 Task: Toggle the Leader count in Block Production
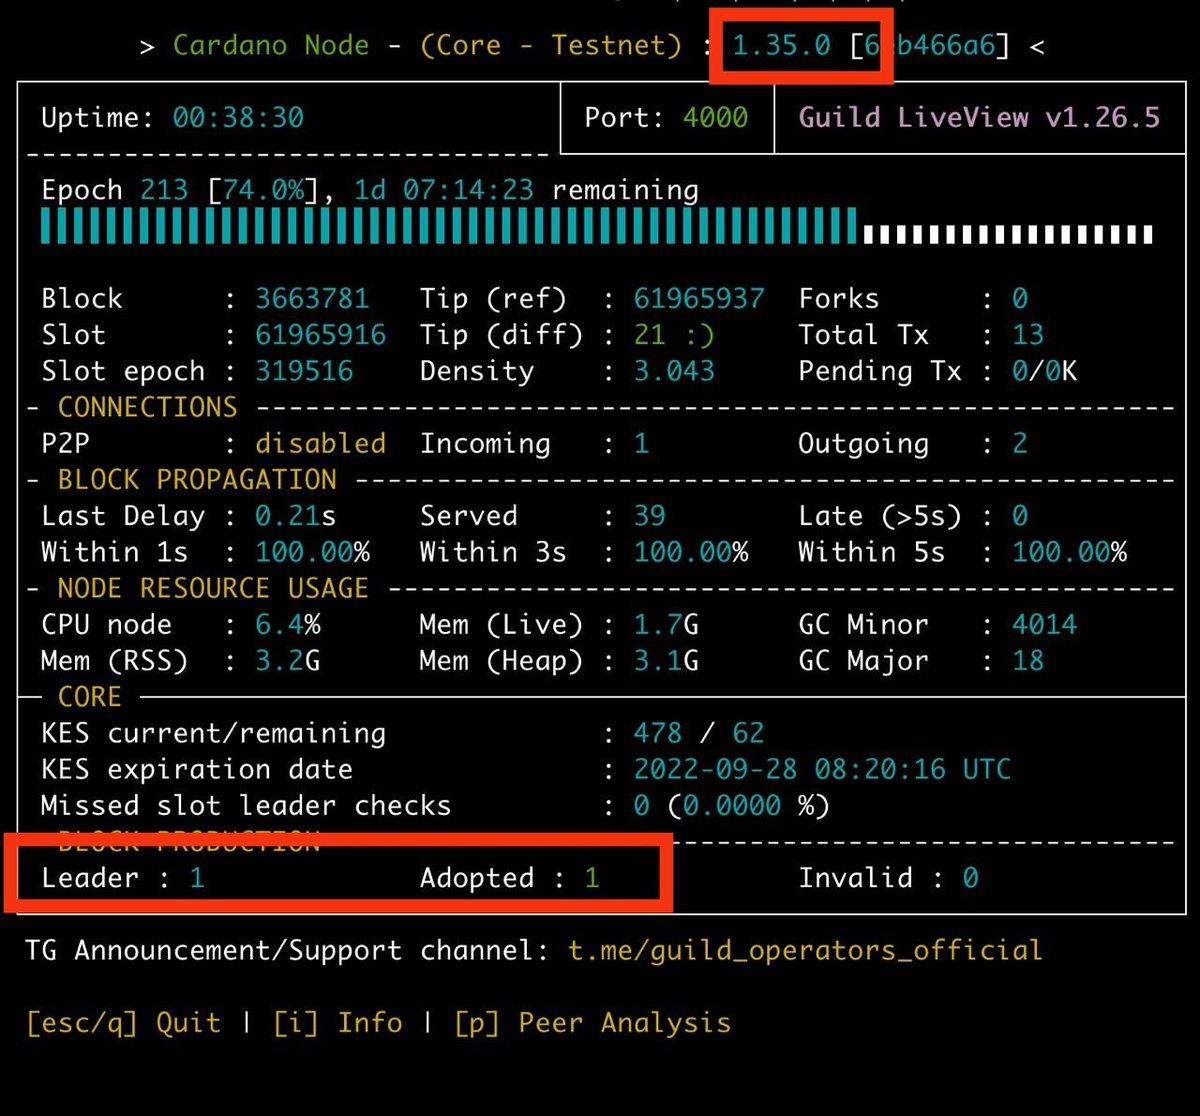[197, 878]
